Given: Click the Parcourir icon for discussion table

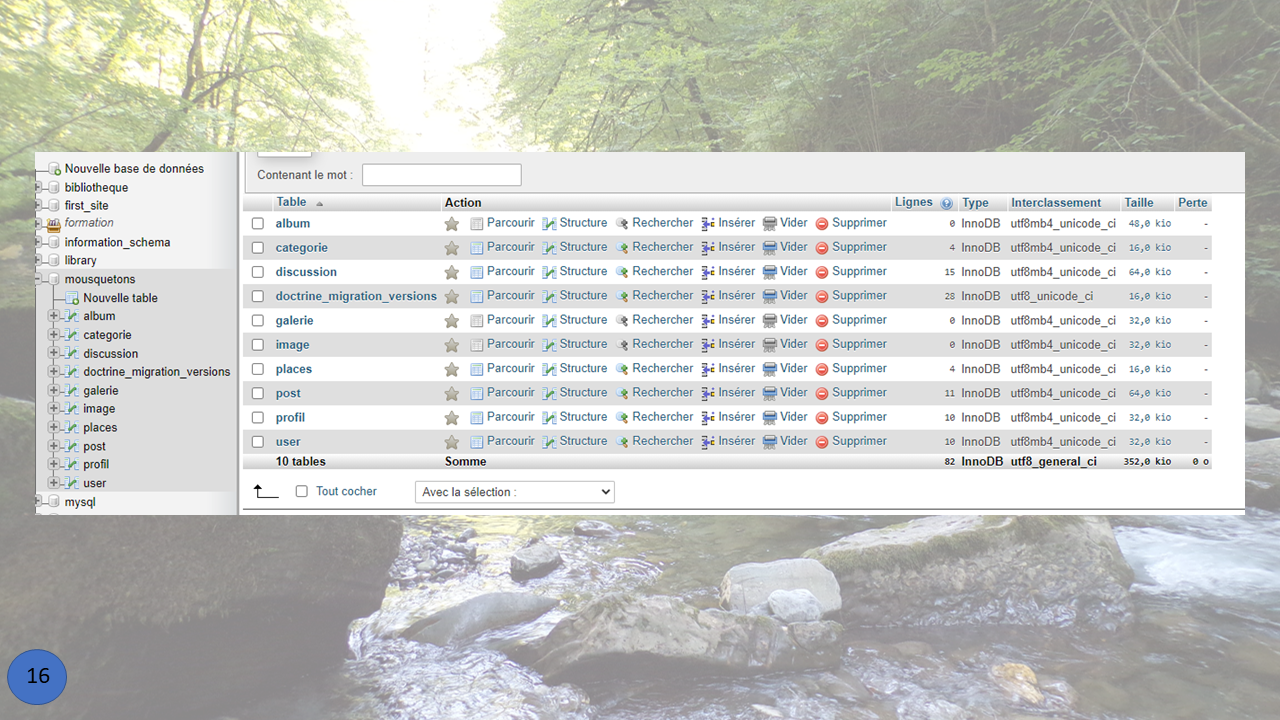Looking at the screenshot, I should [x=477, y=272].
